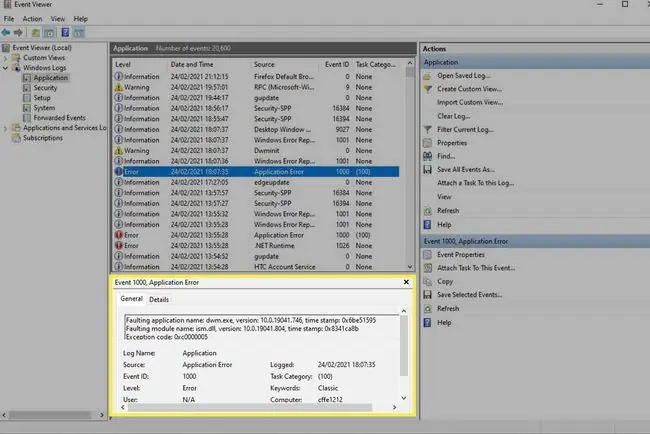Click the Help toolbar icon

pyautogui.click(x=65, y=32)
